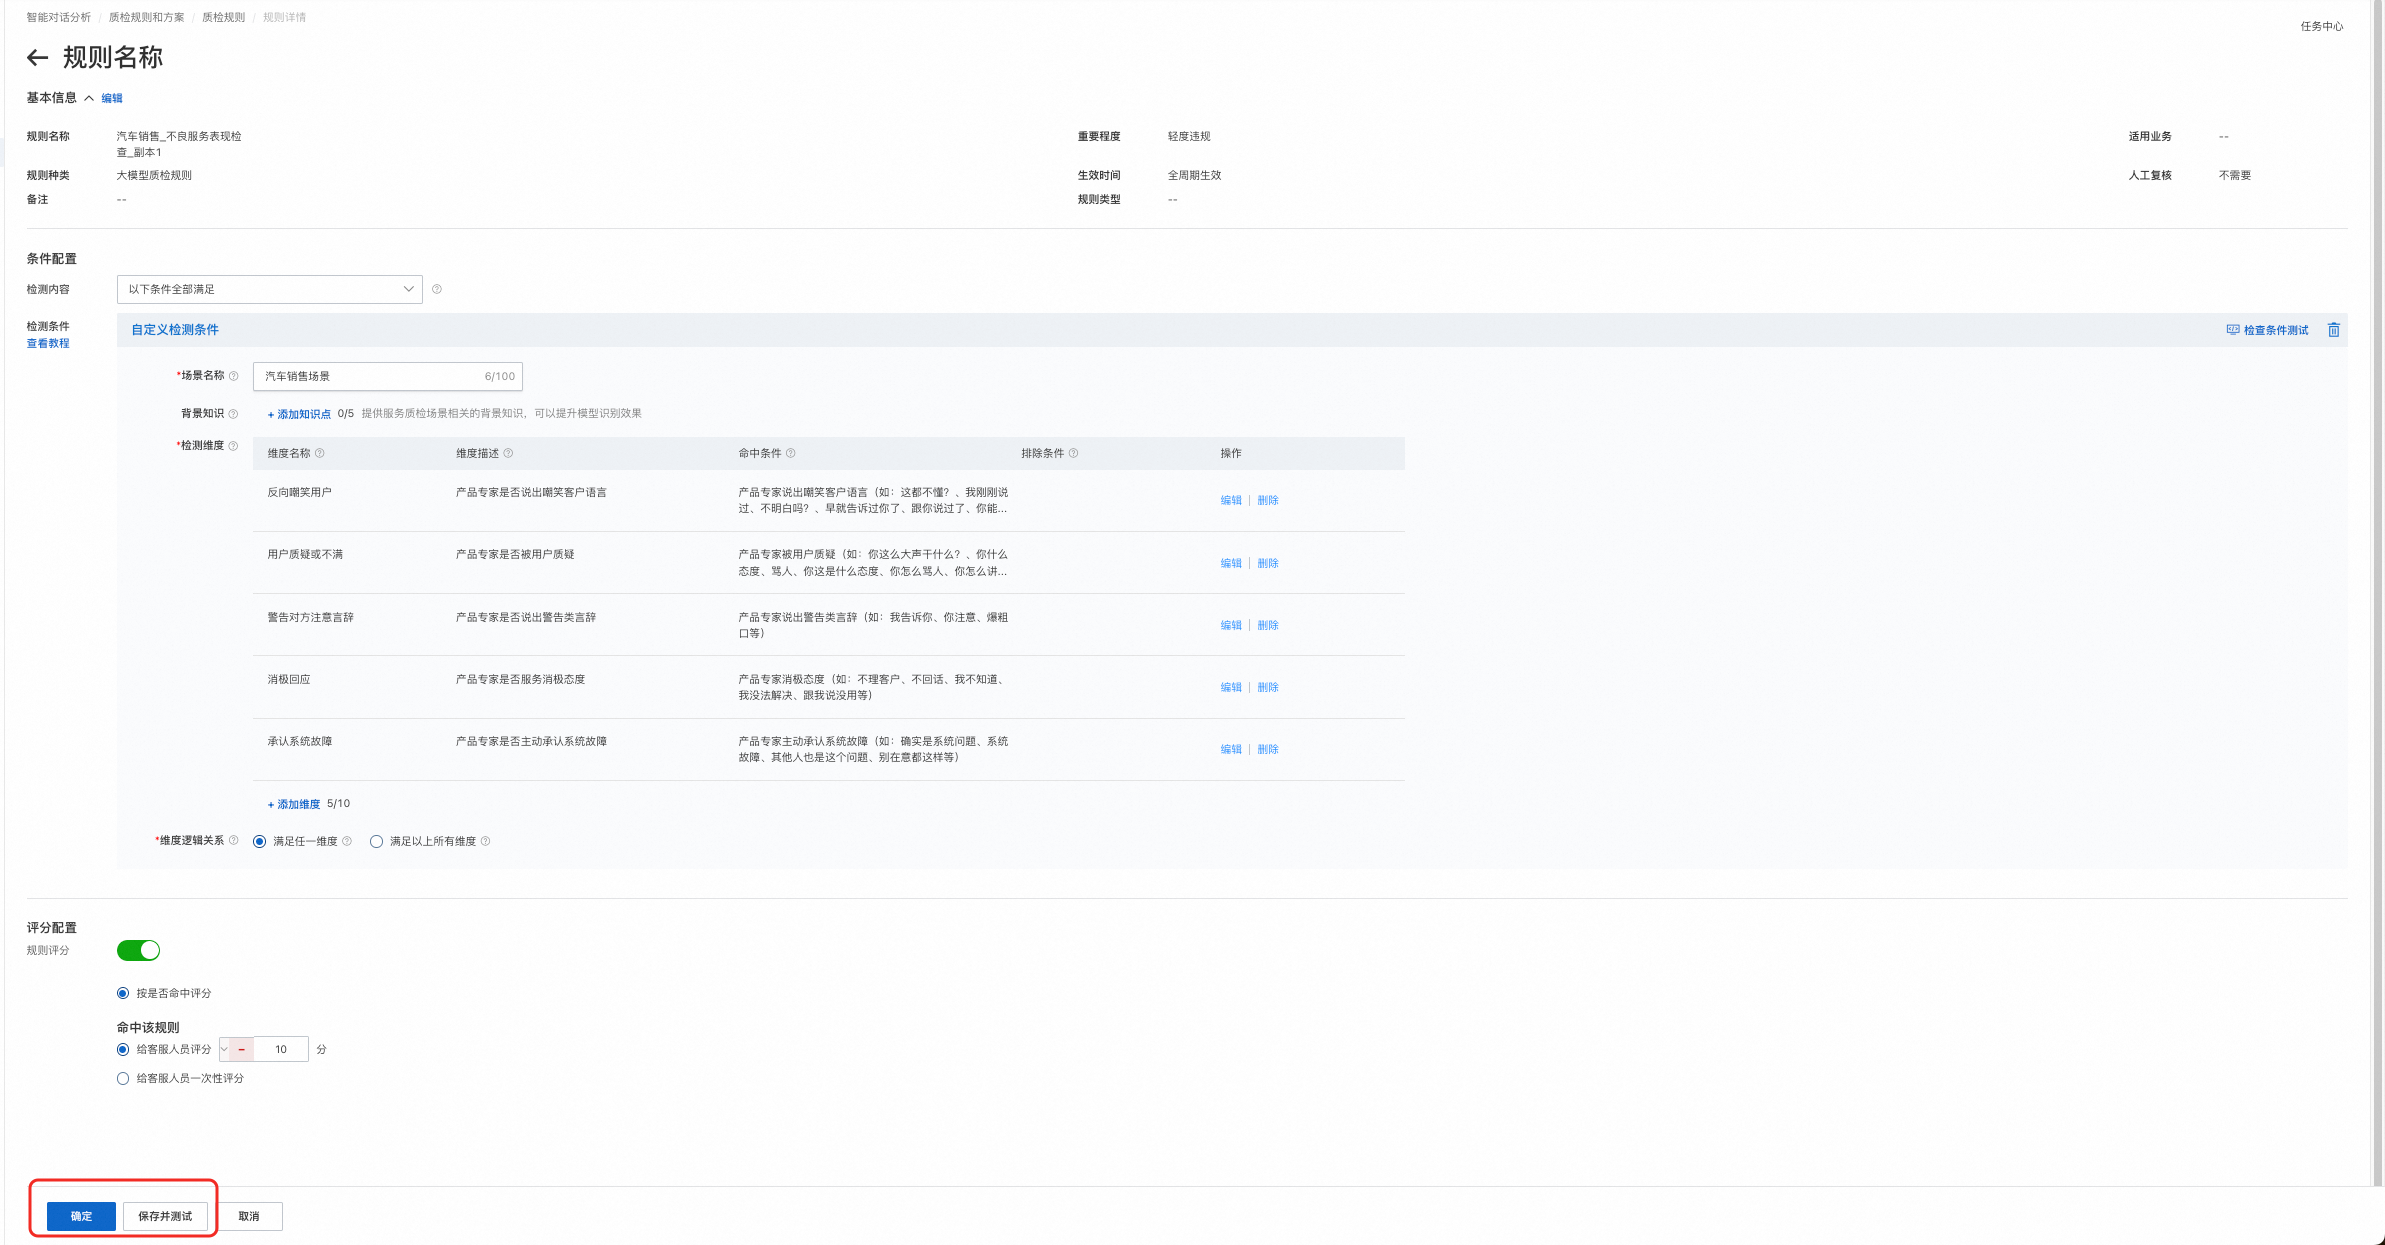Open 任务中心 at top right
The image size is (2385, 1245).
coord(2321,26)
